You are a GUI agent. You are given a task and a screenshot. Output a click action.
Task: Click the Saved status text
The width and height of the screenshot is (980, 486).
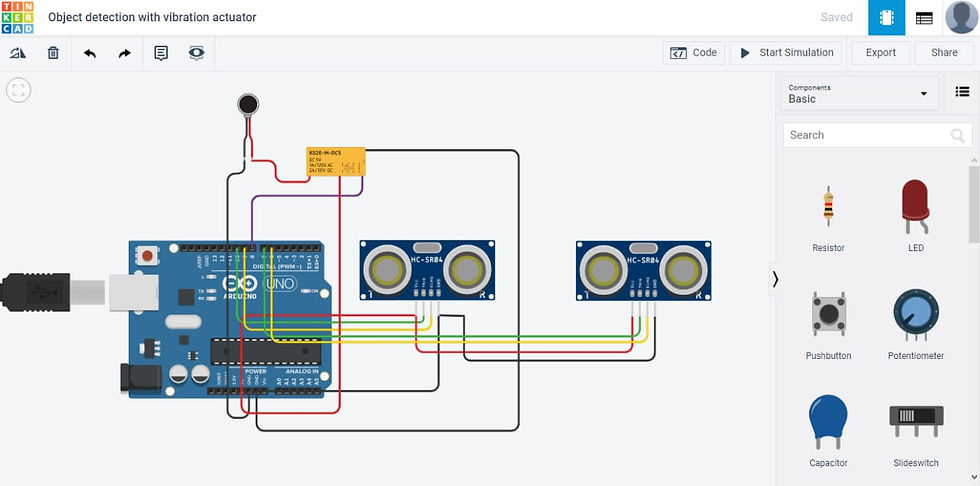836,17
